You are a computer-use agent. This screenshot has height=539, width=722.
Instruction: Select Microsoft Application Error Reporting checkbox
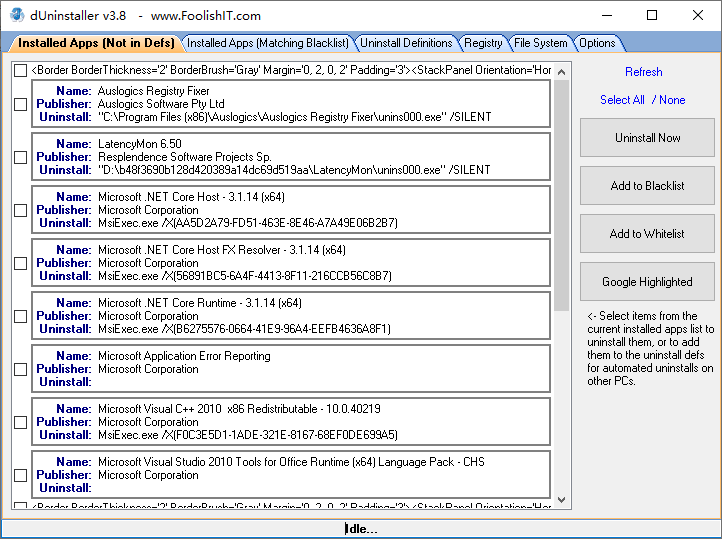pyautogui.click(x=20, y=369)
